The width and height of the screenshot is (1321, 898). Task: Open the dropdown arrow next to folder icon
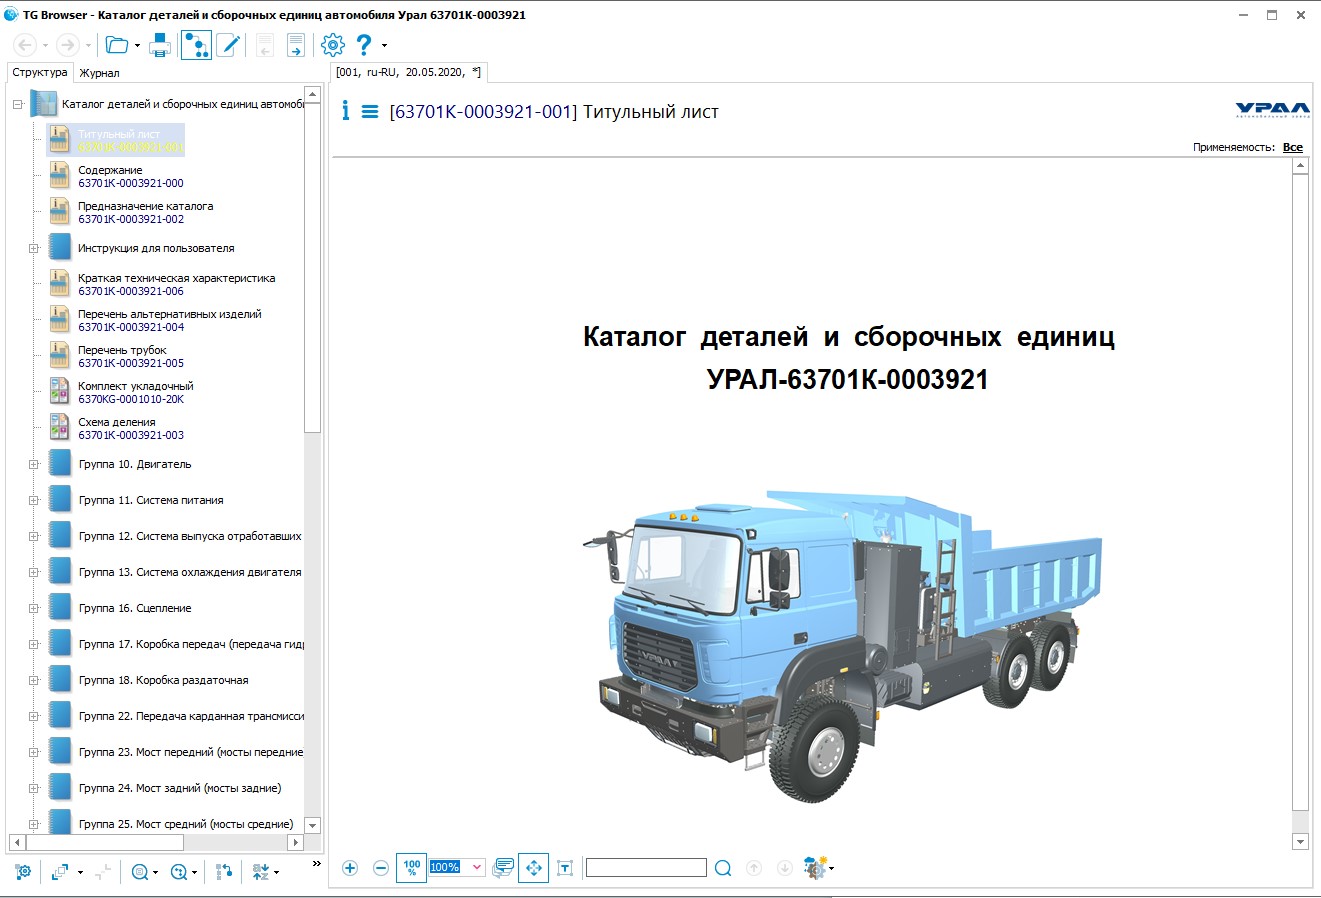click(137, 46)
